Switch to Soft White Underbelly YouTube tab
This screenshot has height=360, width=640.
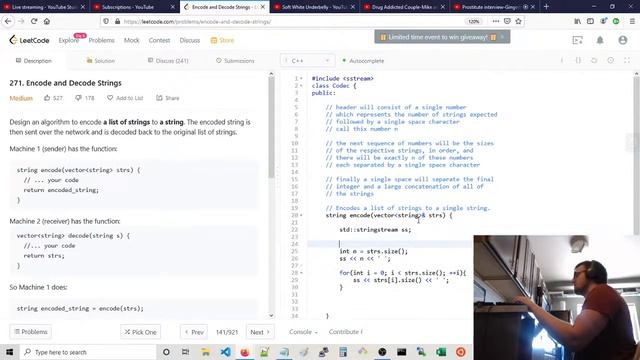tap(314, 7)
